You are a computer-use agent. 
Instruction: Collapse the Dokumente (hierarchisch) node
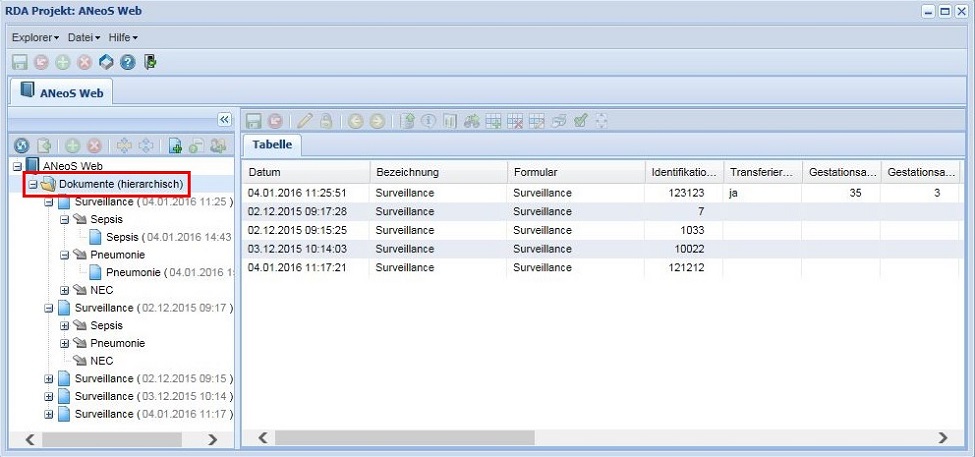tap(33, 184)
